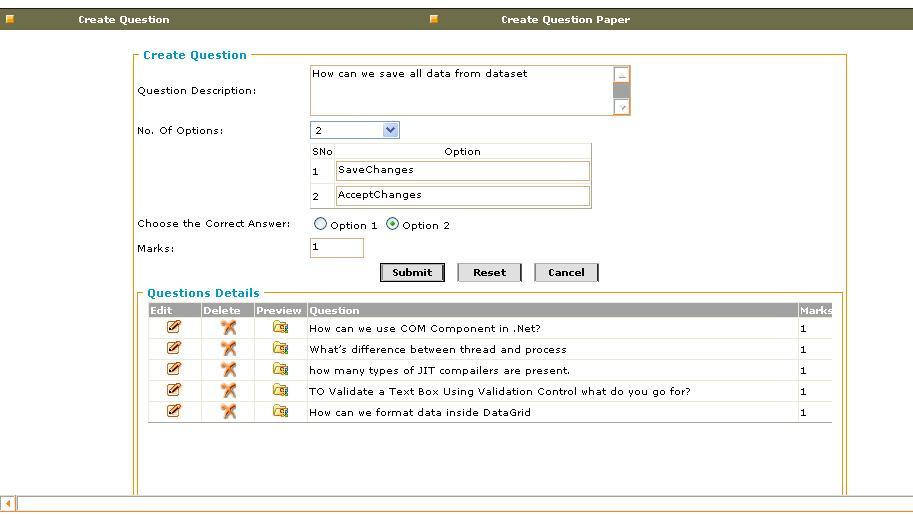Open the Create Question menu
The width and height of the screenshot is (913, 515).
pos(123,19)
